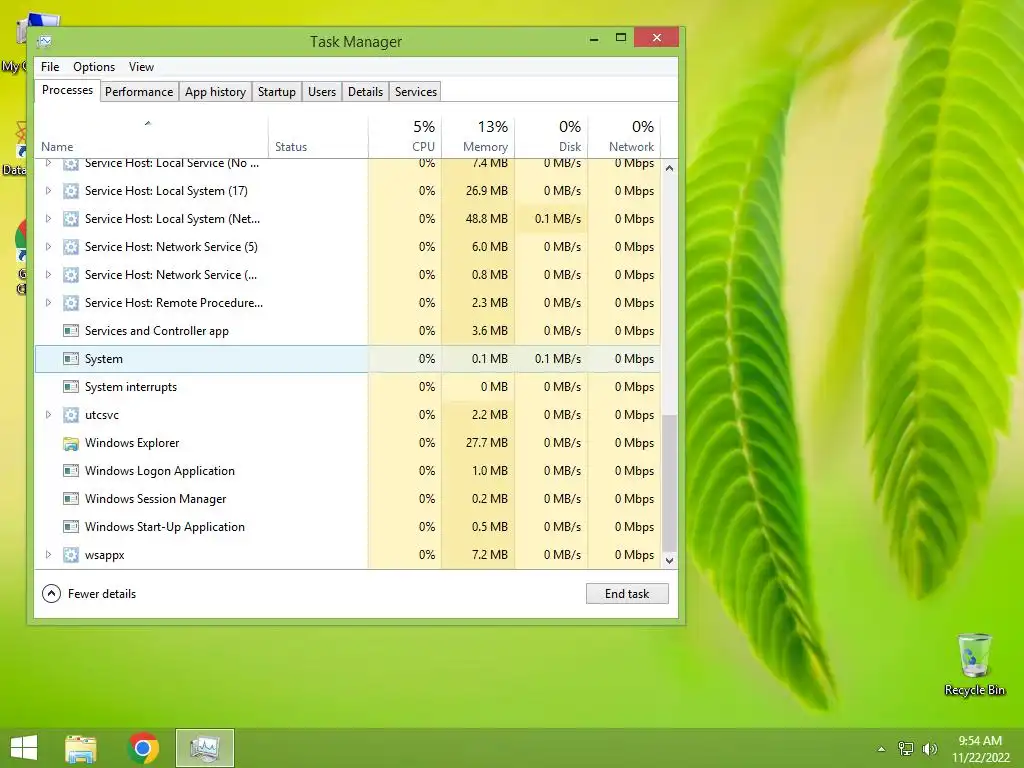Click the wsappx gear icon
This screenshot has height=768, width=1024.
71,555
